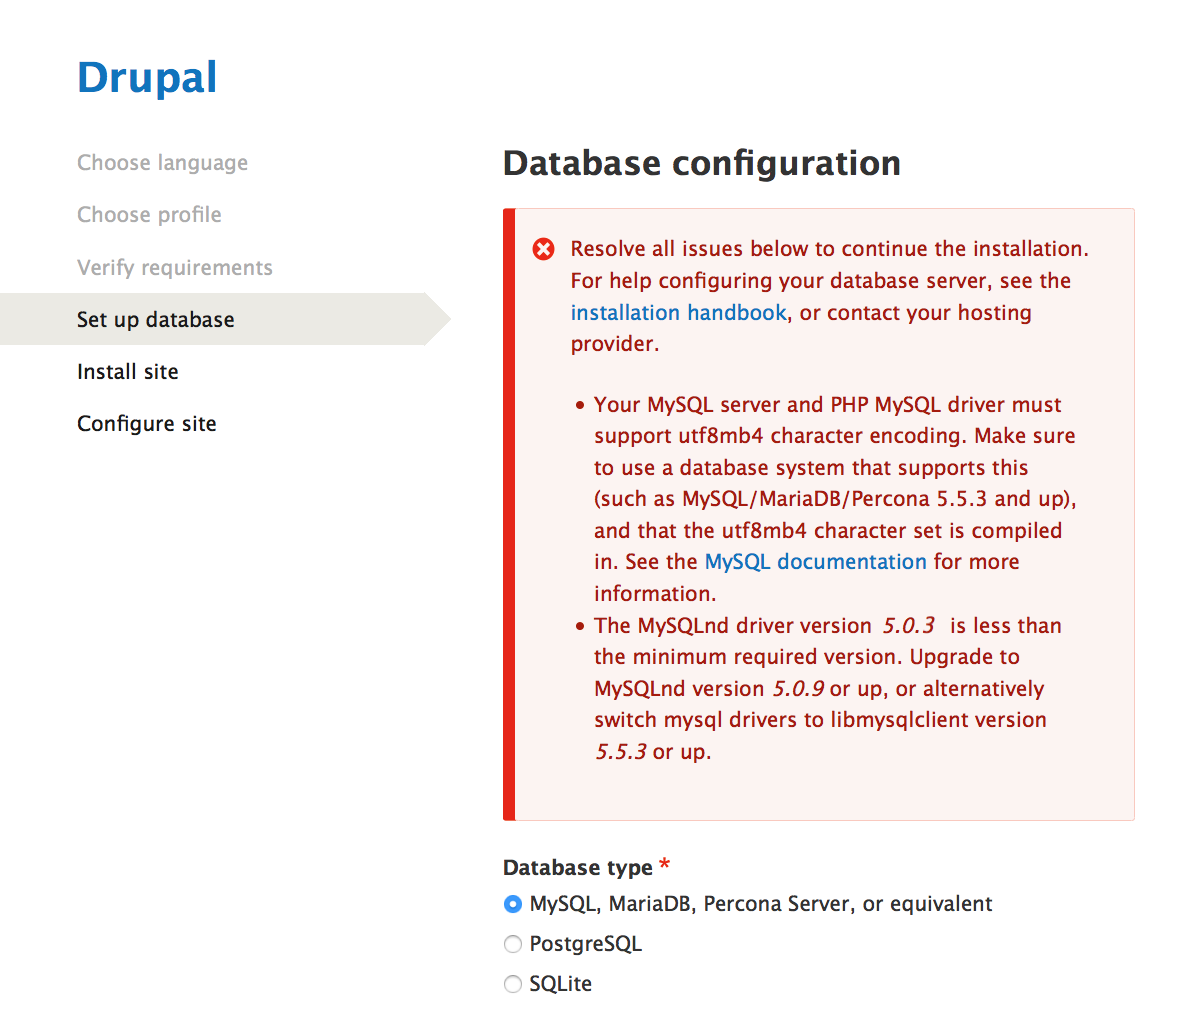
Task: Go to the Choose profile step
Action: click(x=149, y=215)
